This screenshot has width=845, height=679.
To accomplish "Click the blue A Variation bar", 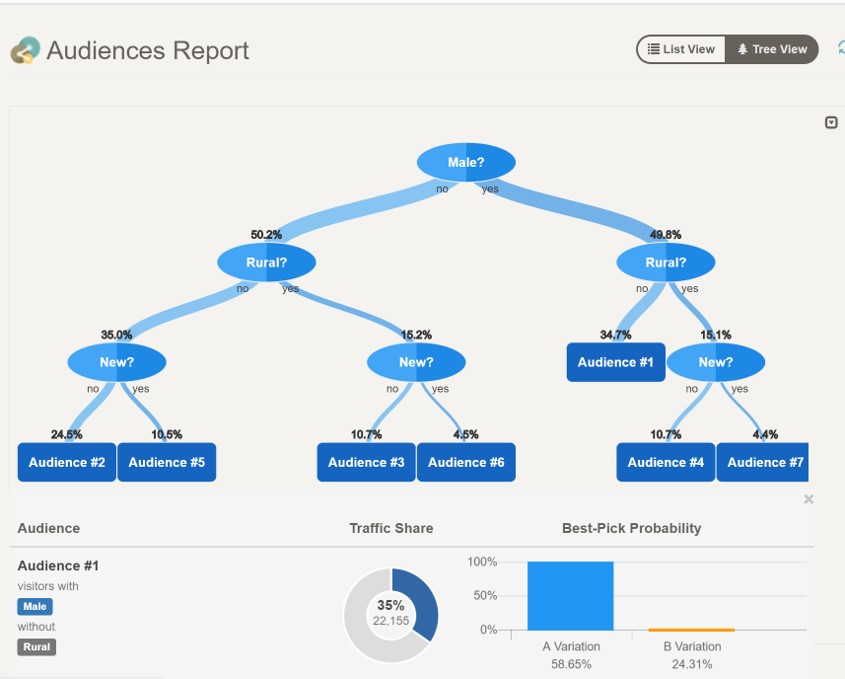I will [570, 596].
